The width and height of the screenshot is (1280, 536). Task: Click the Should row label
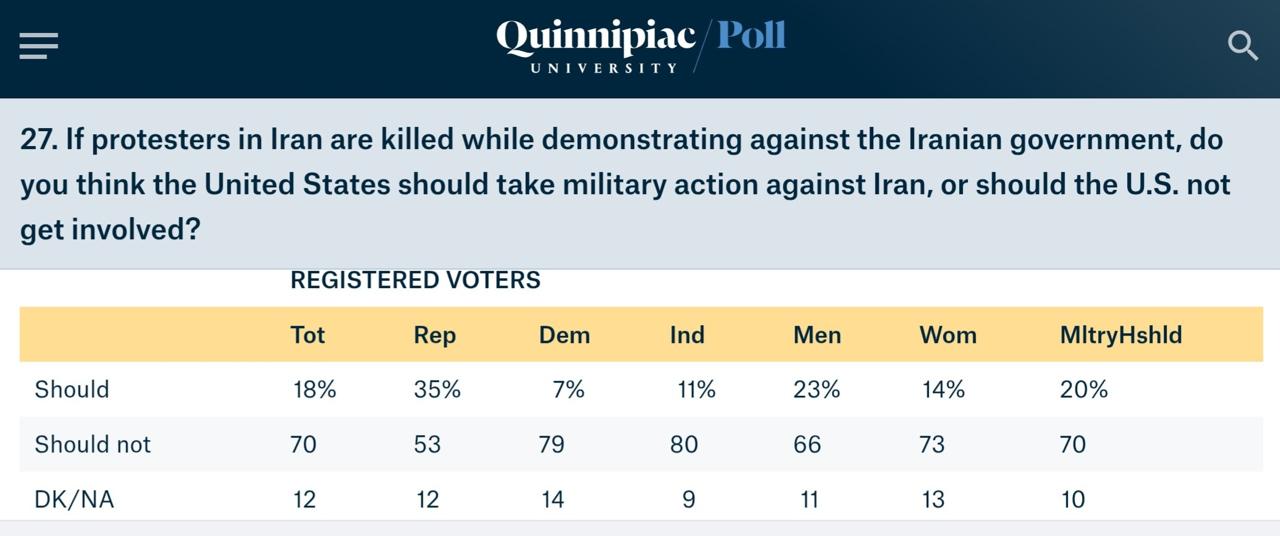(72, 389)
